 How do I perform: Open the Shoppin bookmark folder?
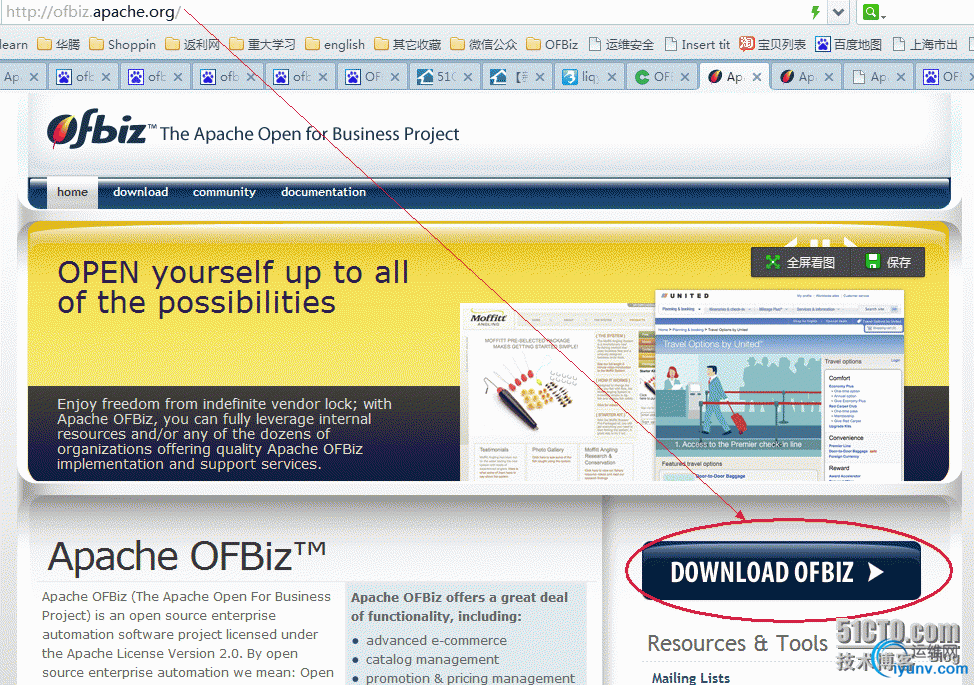pos(122,44)
